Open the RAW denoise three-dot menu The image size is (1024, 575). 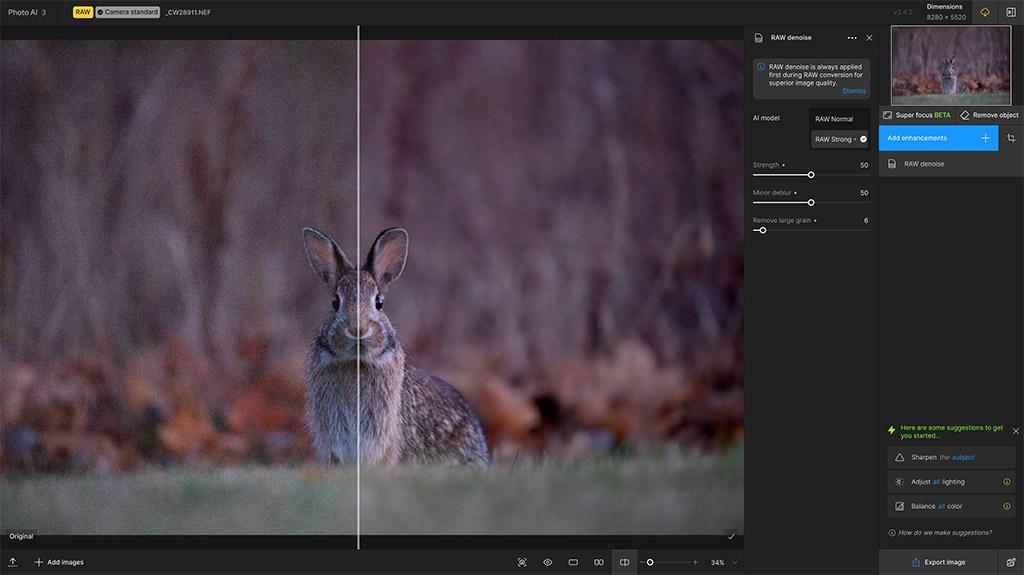tap(852, 38)
